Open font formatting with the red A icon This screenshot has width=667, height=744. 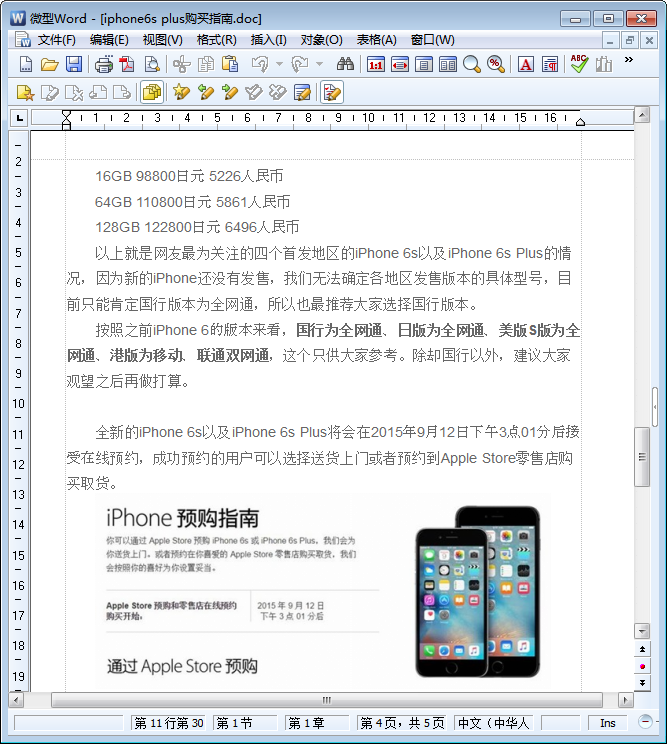pyautogui.click(x=526, y=64)
